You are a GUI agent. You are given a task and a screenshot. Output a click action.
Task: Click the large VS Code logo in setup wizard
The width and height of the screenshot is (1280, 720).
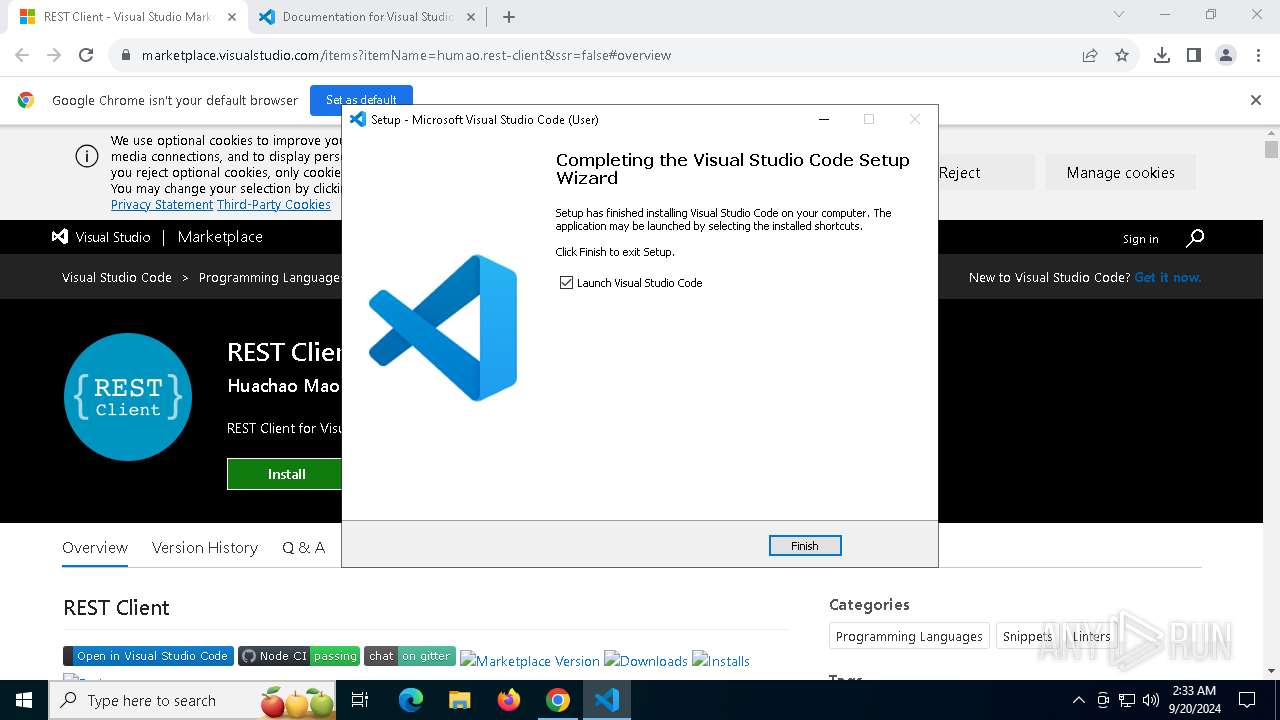click(x=443, y=328)
